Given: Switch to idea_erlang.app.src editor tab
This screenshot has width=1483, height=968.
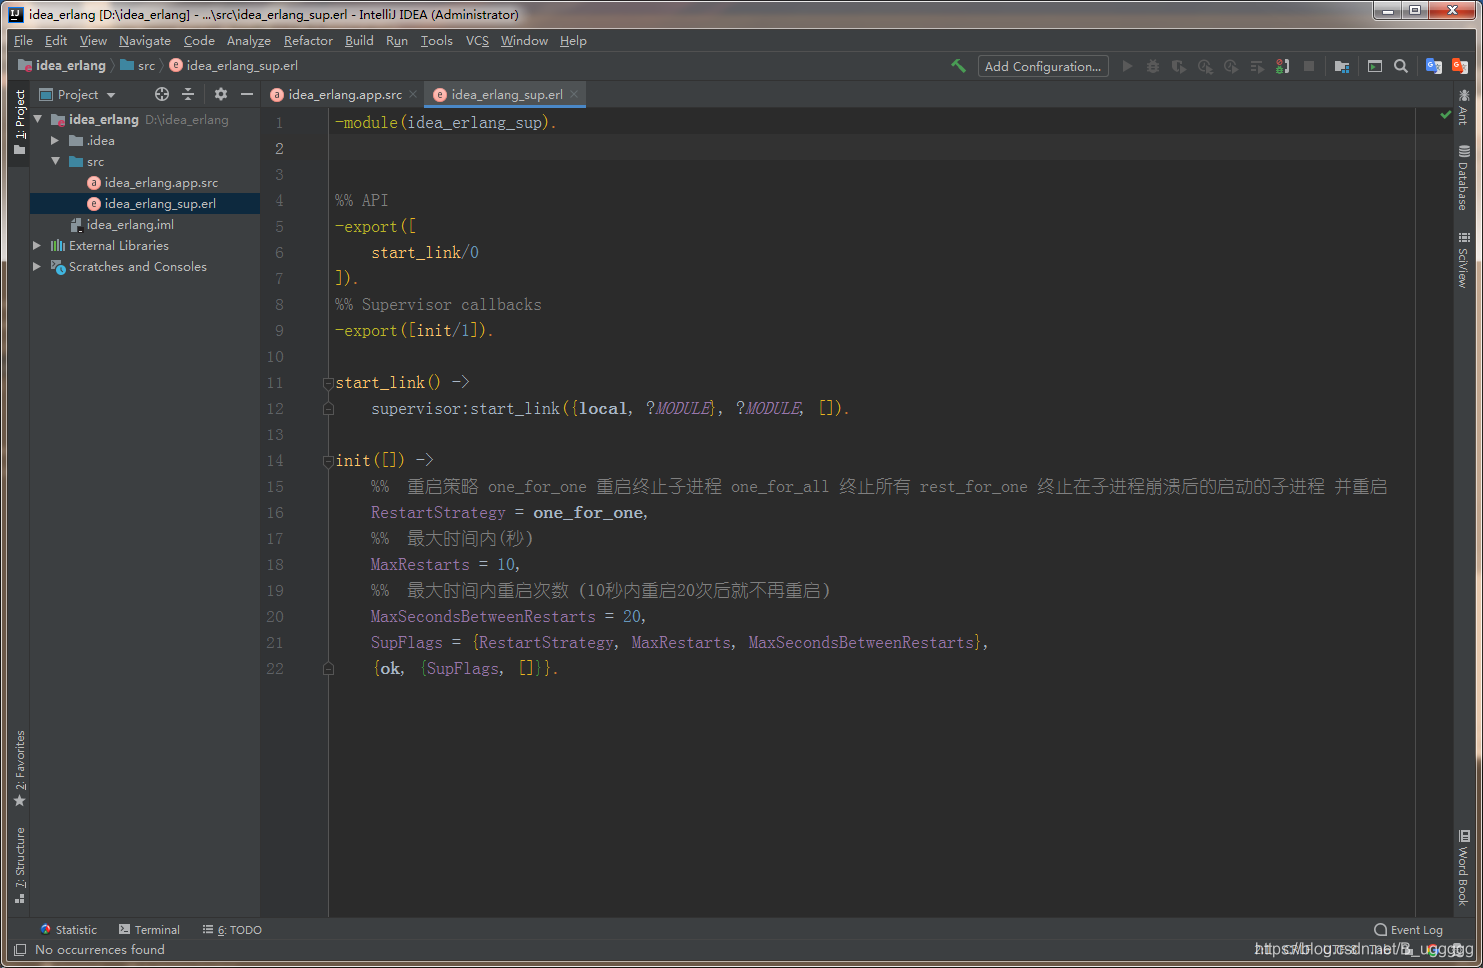Looking at the screenshot, I should tap(344, 94).
